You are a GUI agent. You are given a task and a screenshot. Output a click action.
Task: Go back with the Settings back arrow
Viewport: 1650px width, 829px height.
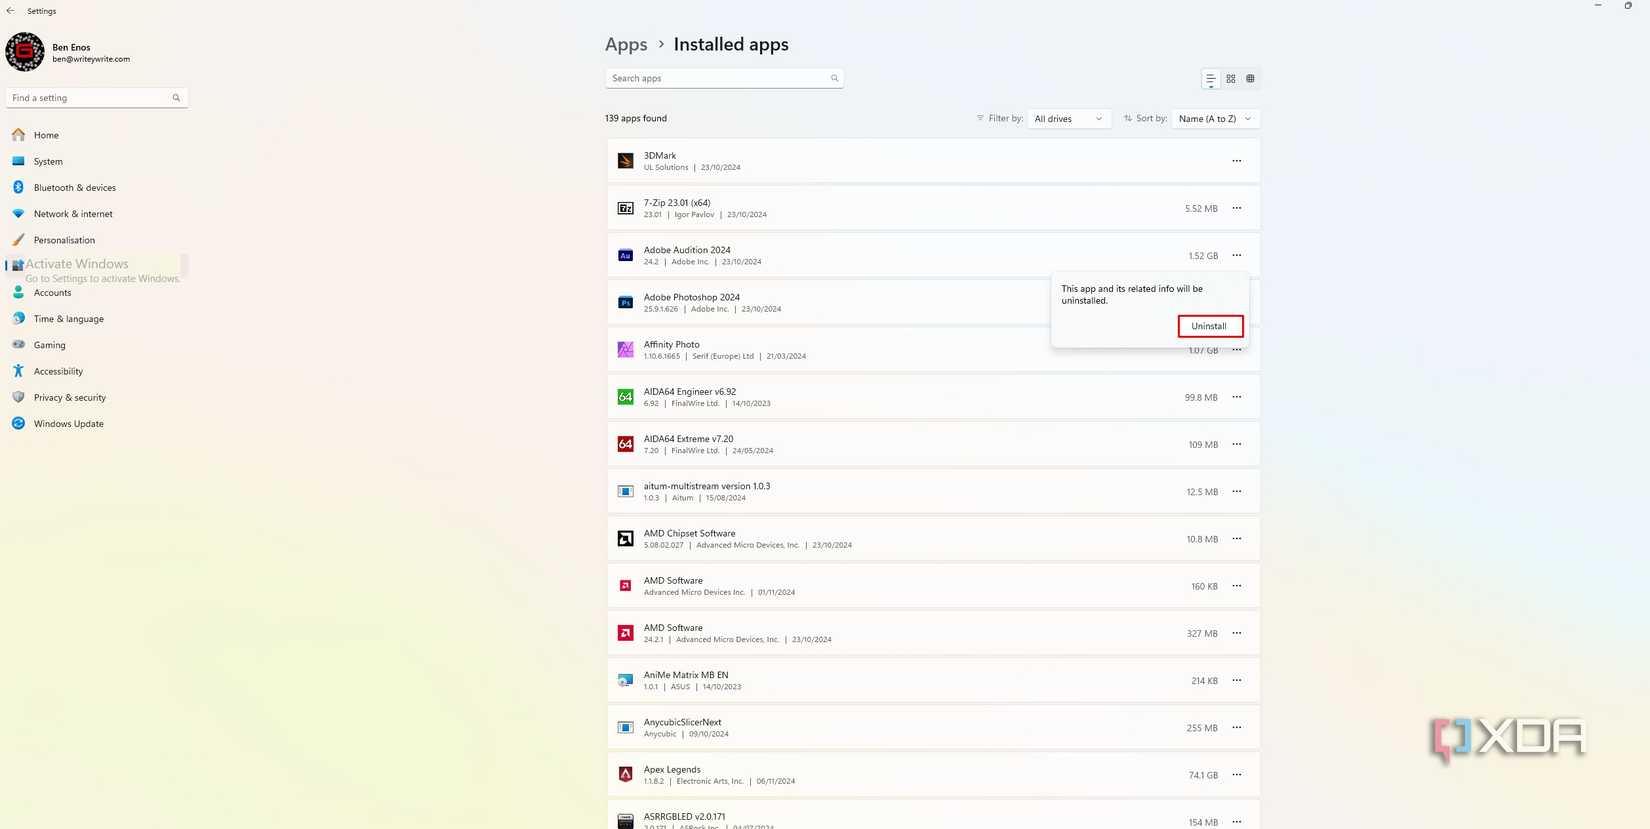(x=11, y=11)
